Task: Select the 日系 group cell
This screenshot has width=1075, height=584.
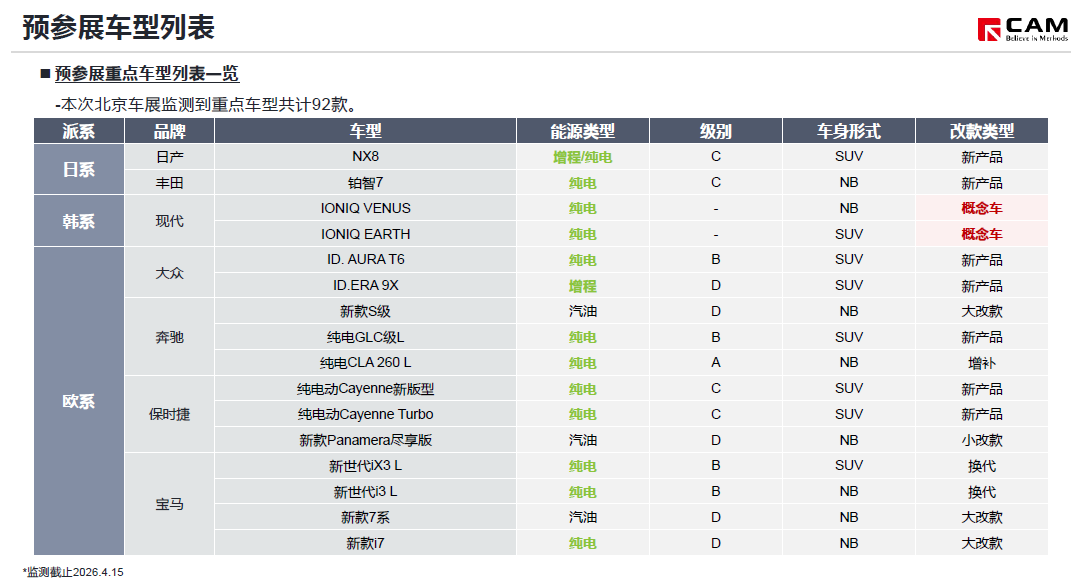Action: pyautogui.click(x=79, y=169)
